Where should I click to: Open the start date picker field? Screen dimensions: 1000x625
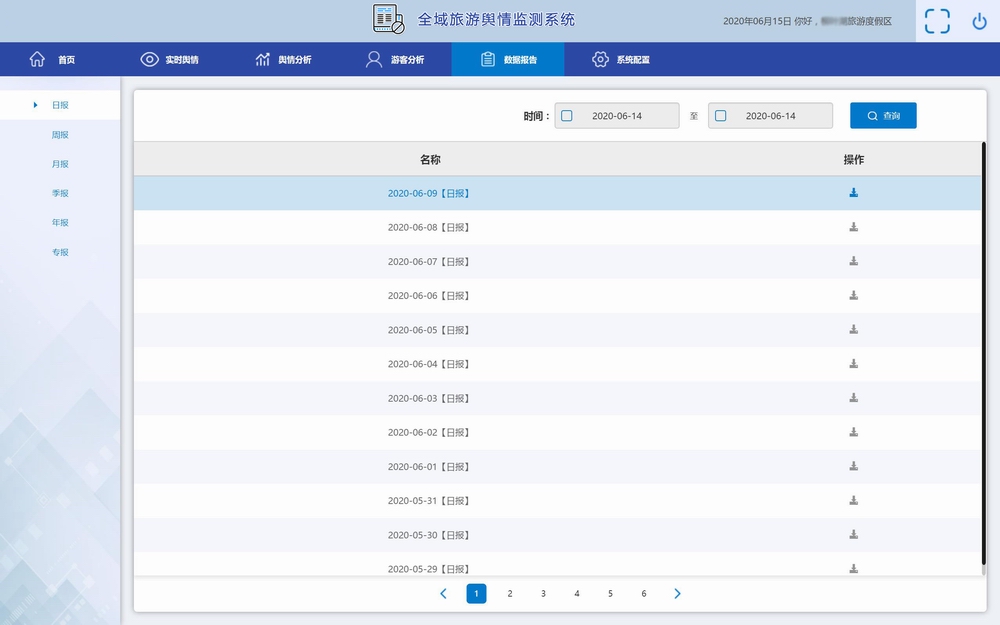[617, 116]
